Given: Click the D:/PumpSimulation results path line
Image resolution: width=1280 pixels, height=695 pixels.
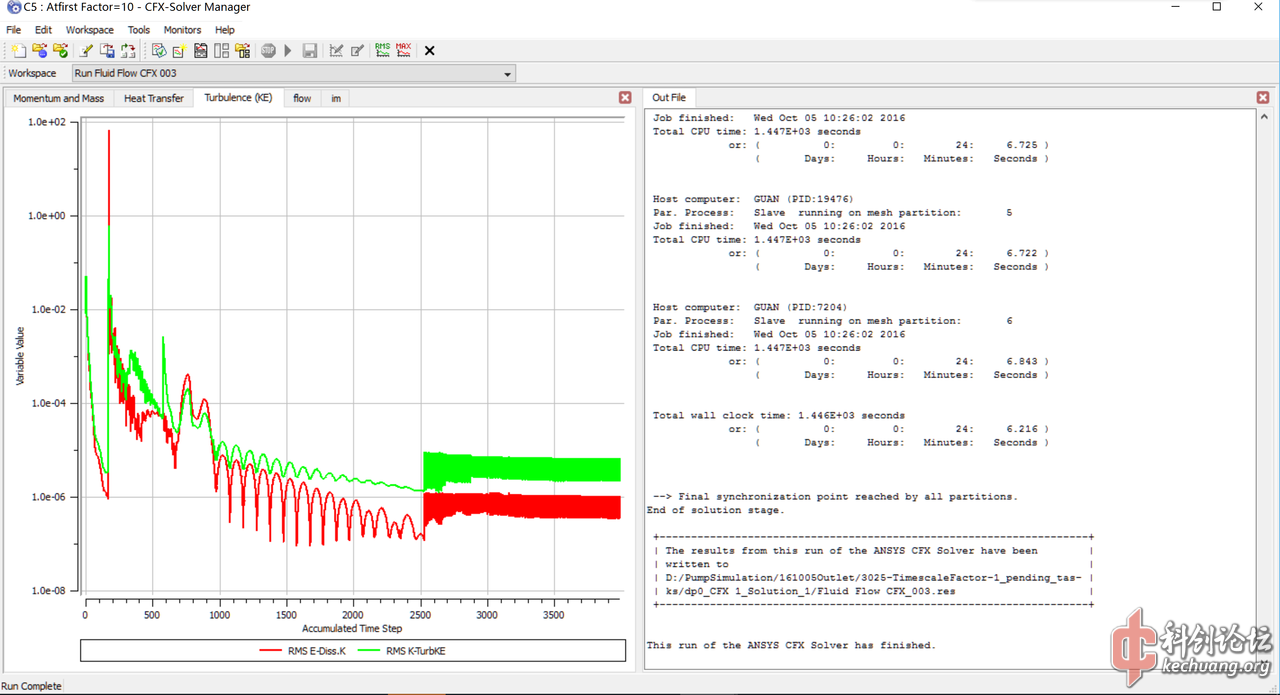Looking at the screenshot, I should (875, 577).
